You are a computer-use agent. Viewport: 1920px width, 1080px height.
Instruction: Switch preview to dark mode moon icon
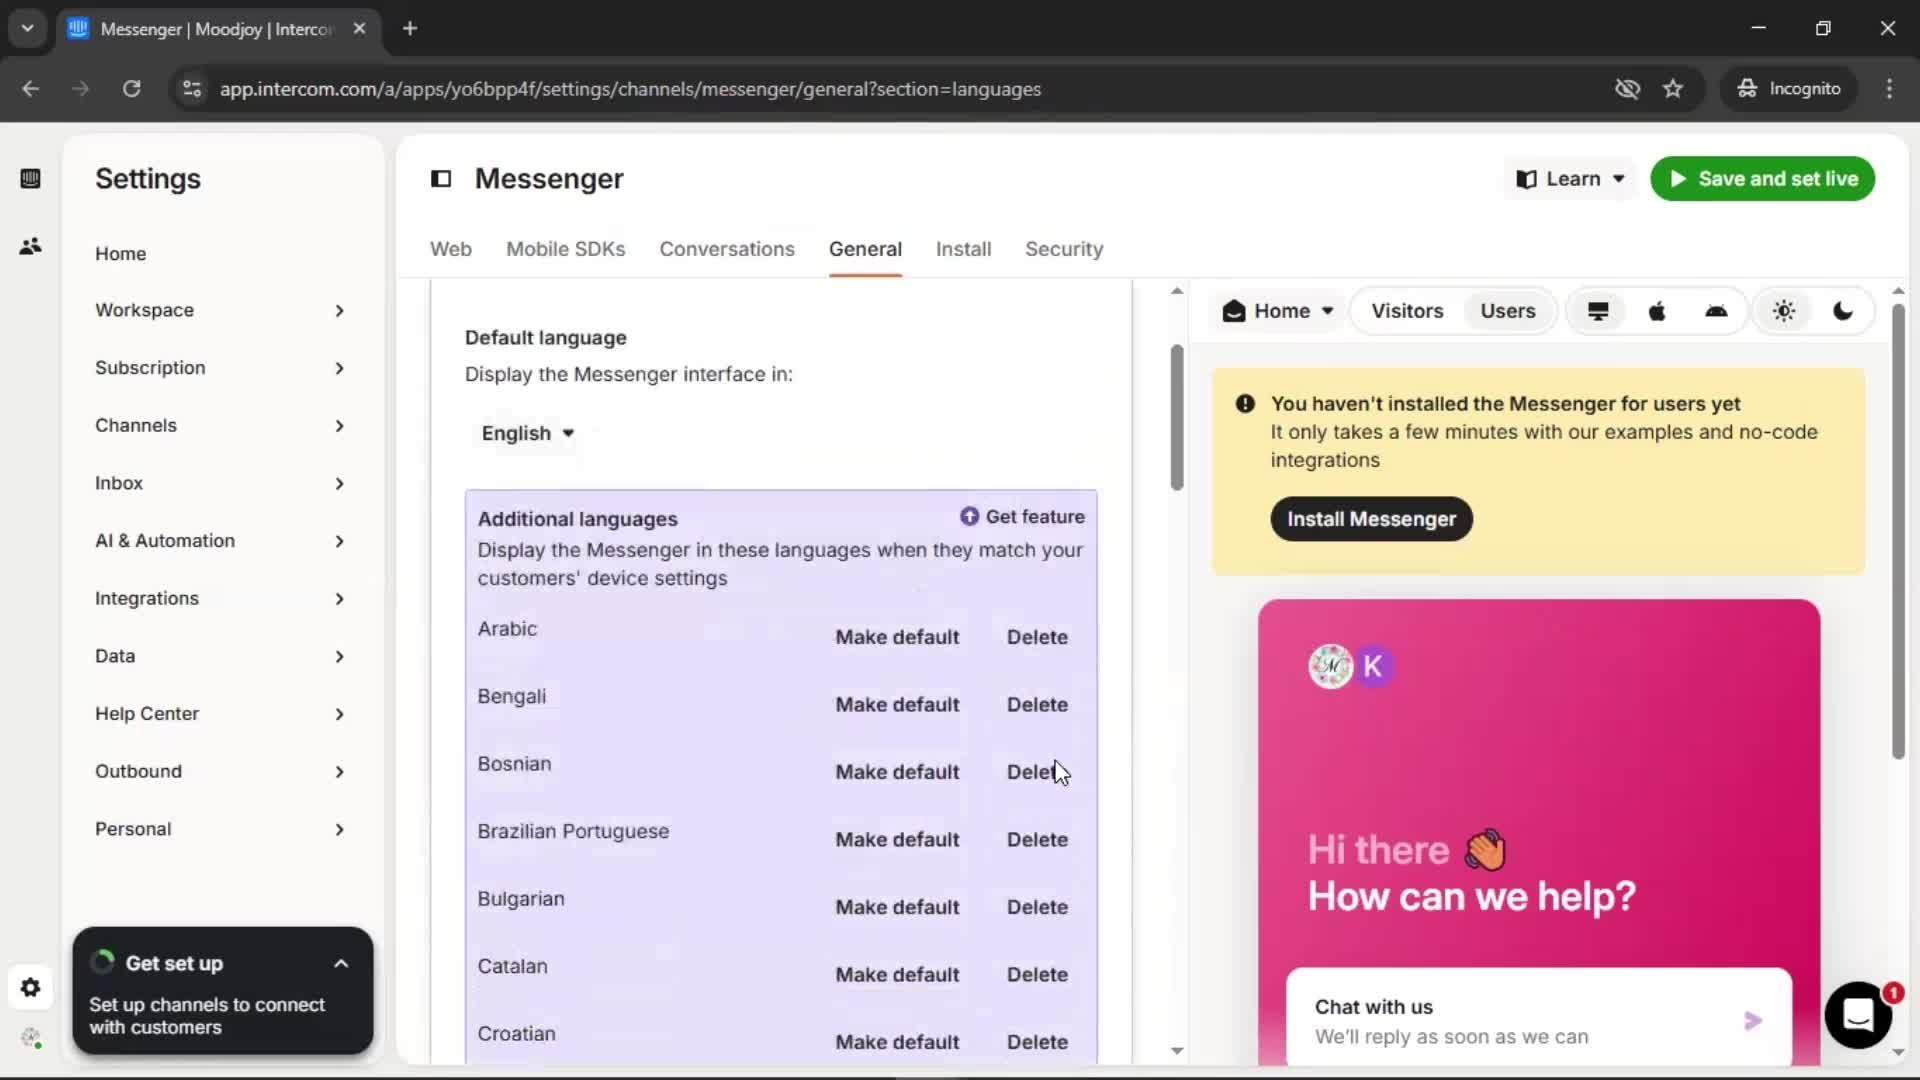(1843, 312)
